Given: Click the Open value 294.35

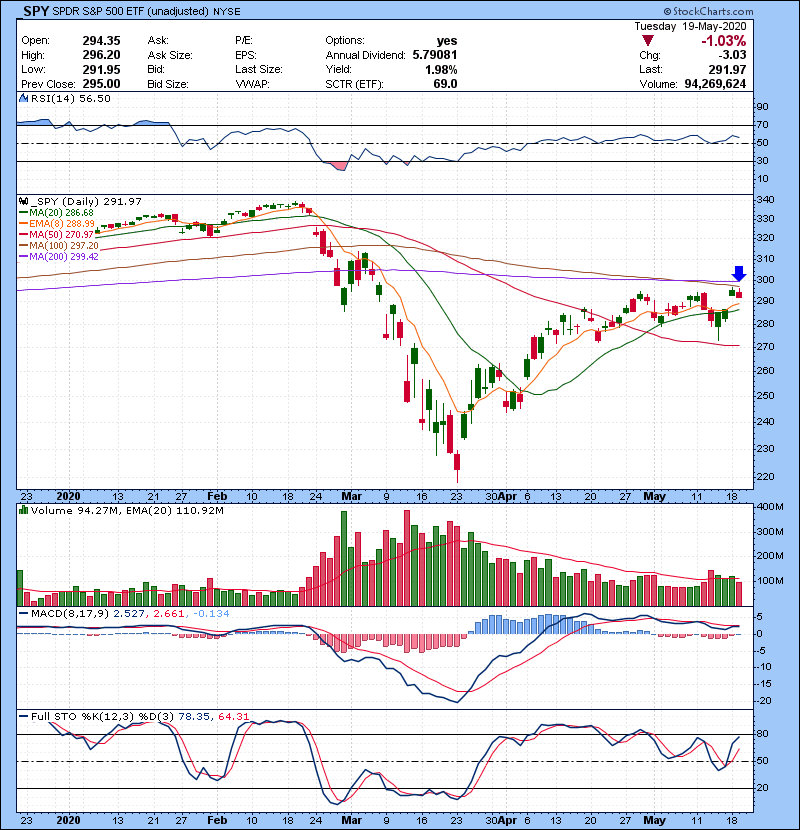Looking at the screenshot, I should pyautogui.click(x=101, y=41).
